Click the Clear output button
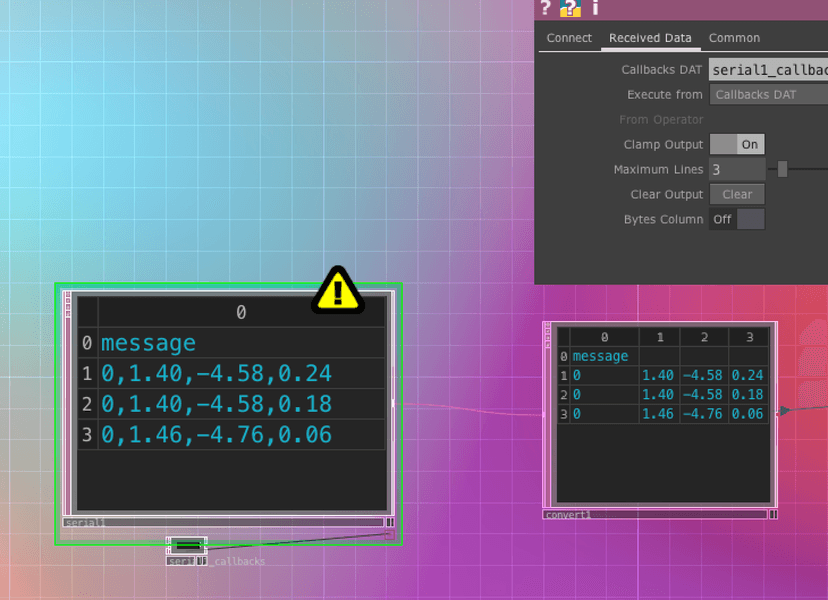The width and height of the screenshot is (828, 600). [737, 194]
